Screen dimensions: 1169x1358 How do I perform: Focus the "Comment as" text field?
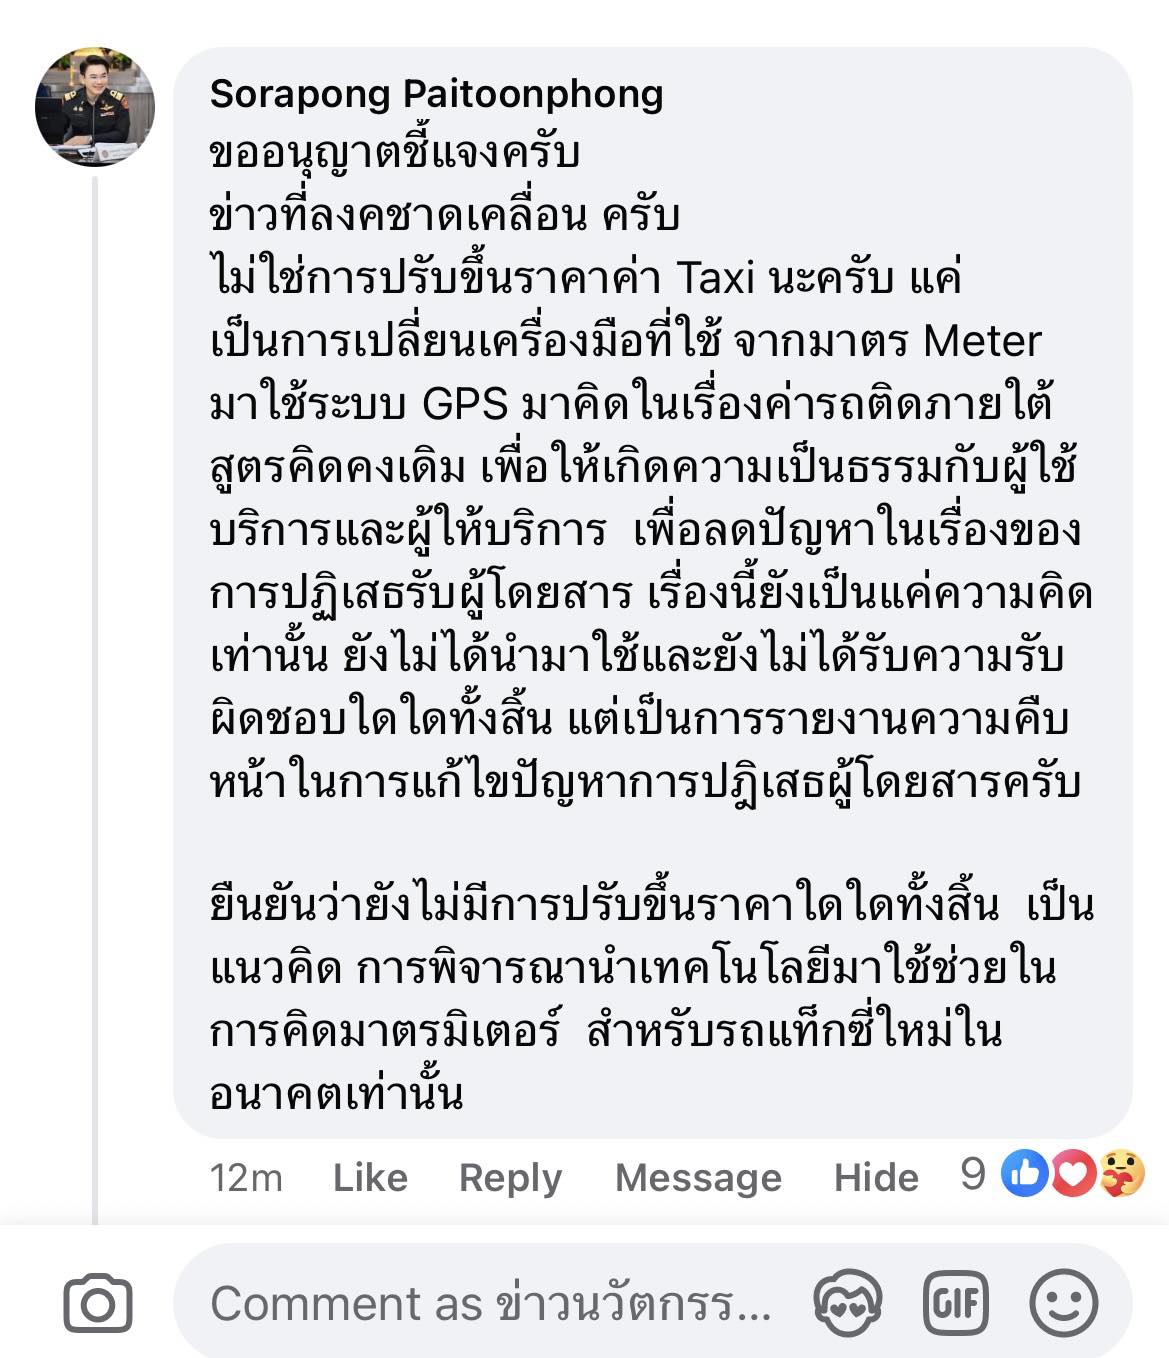(x=490, y=1303)
